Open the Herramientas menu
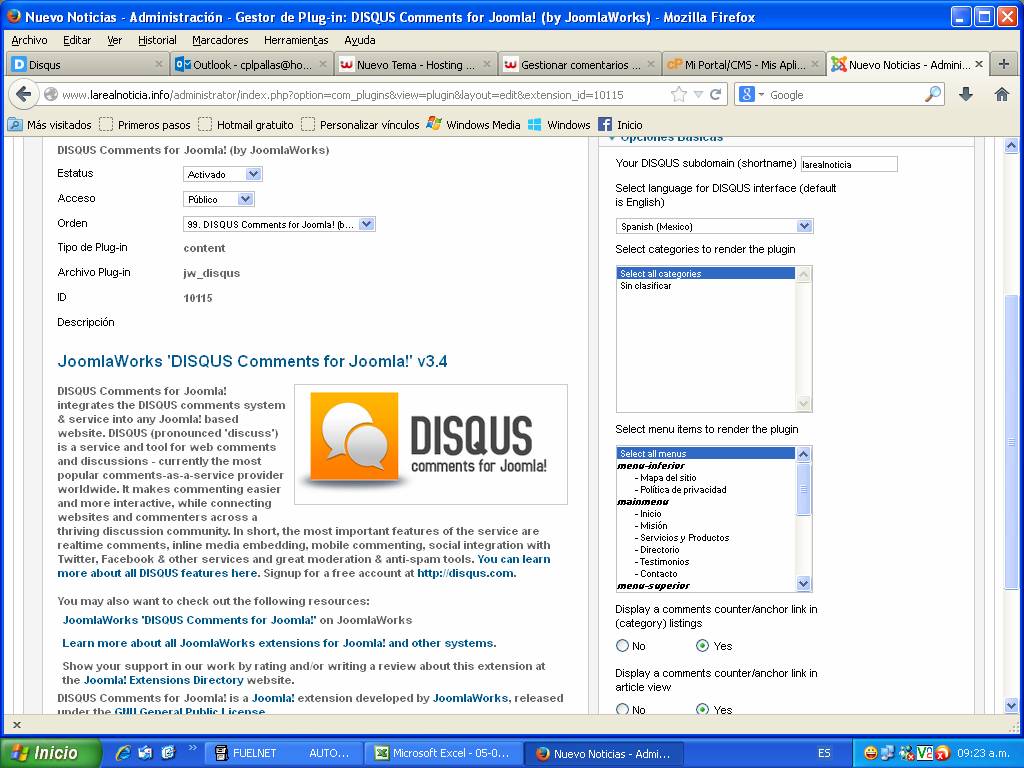The height and width of the screenshot is (768, 1024). pos(296,40)
